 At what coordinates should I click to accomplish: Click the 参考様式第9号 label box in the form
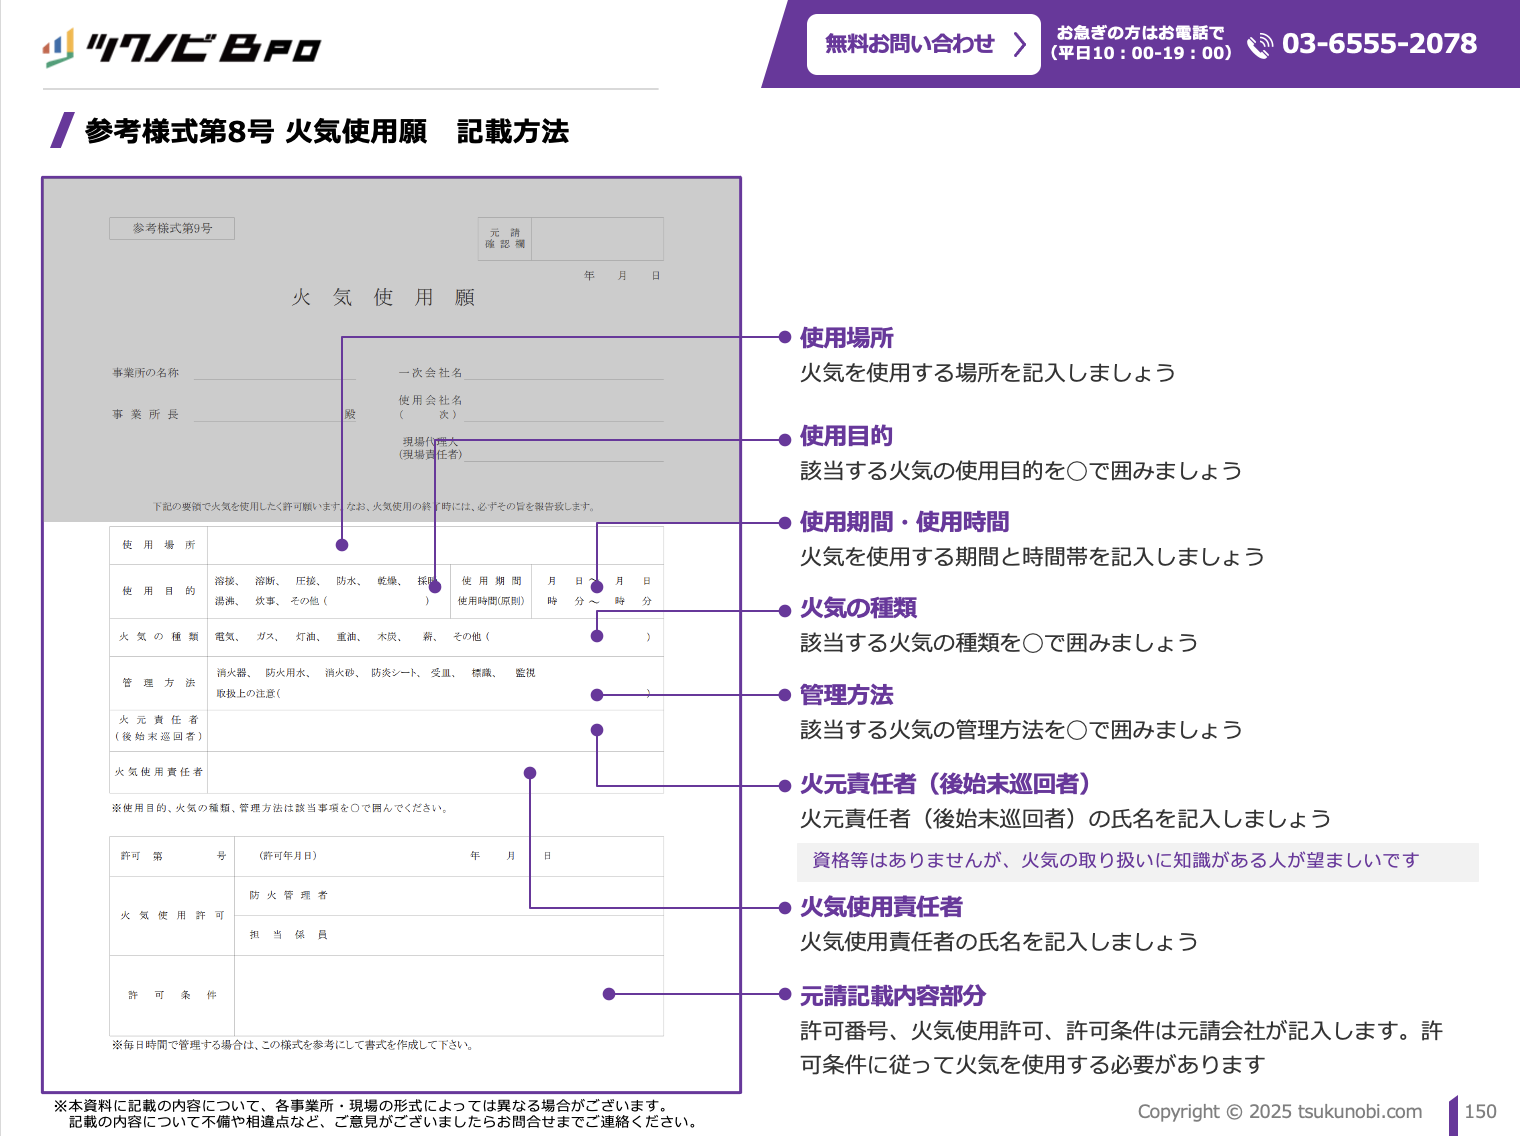pos(172,228)
